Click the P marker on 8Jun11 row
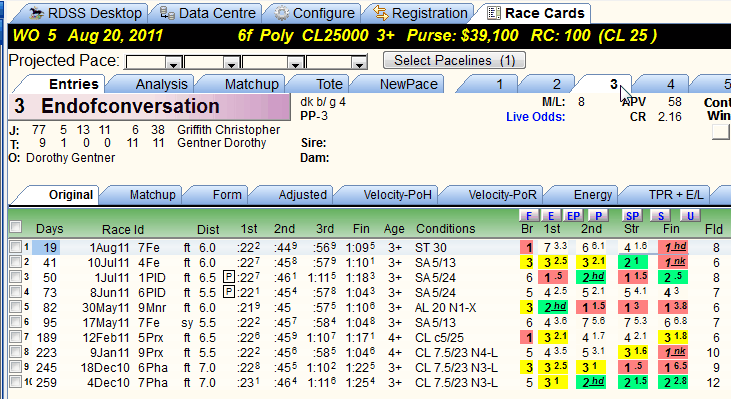731x399 pixels. (x=229, y=292)
